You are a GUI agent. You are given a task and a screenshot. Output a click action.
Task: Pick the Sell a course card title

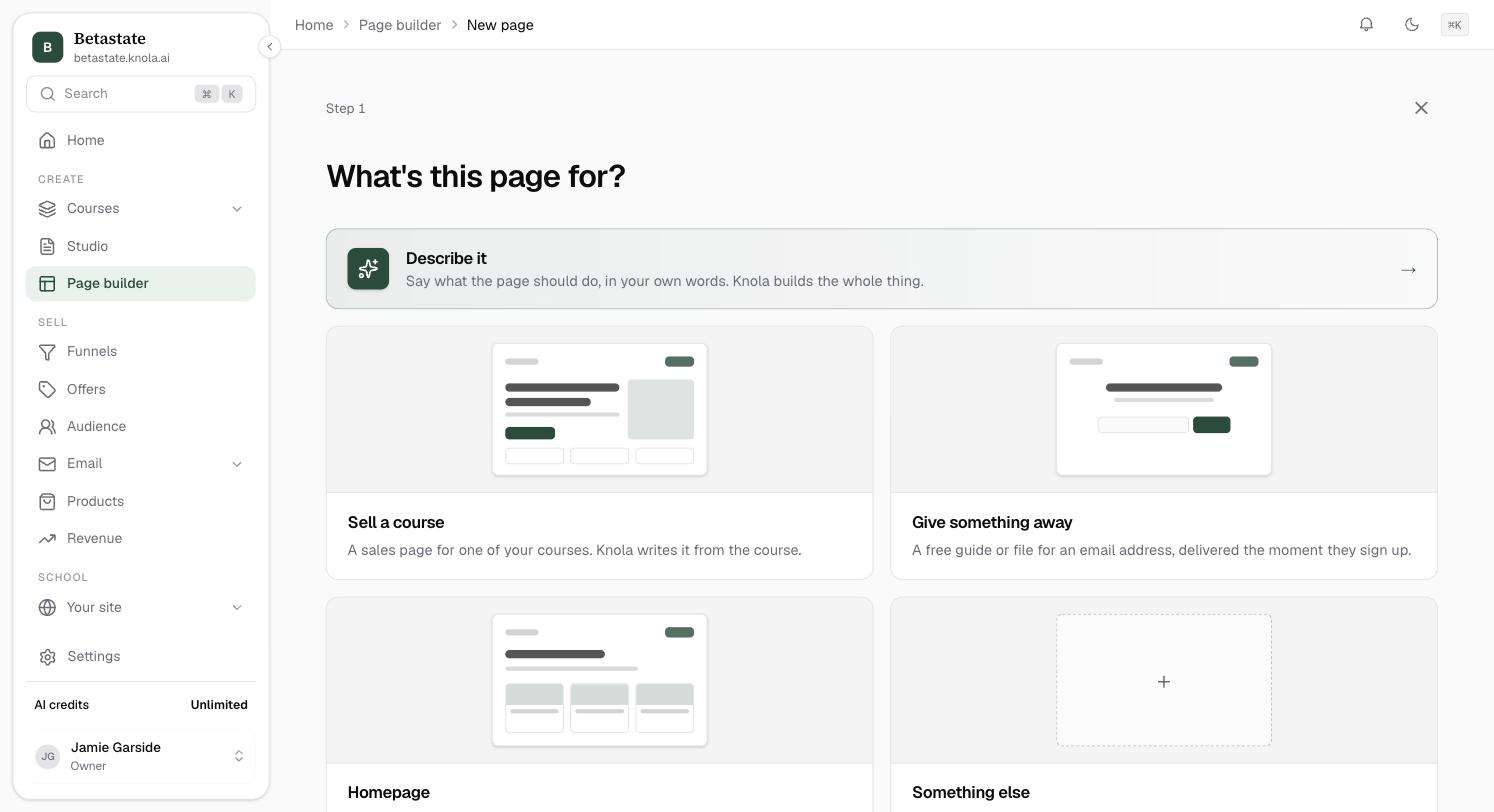click(x=396, y=523)
